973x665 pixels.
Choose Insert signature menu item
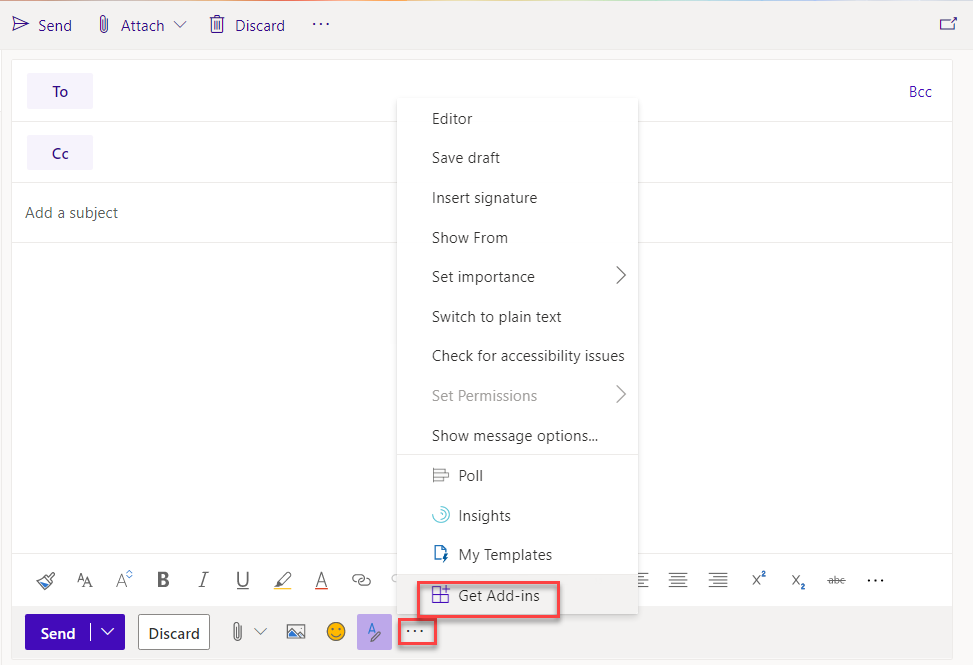pyautogui.click(x=484, y=198)
